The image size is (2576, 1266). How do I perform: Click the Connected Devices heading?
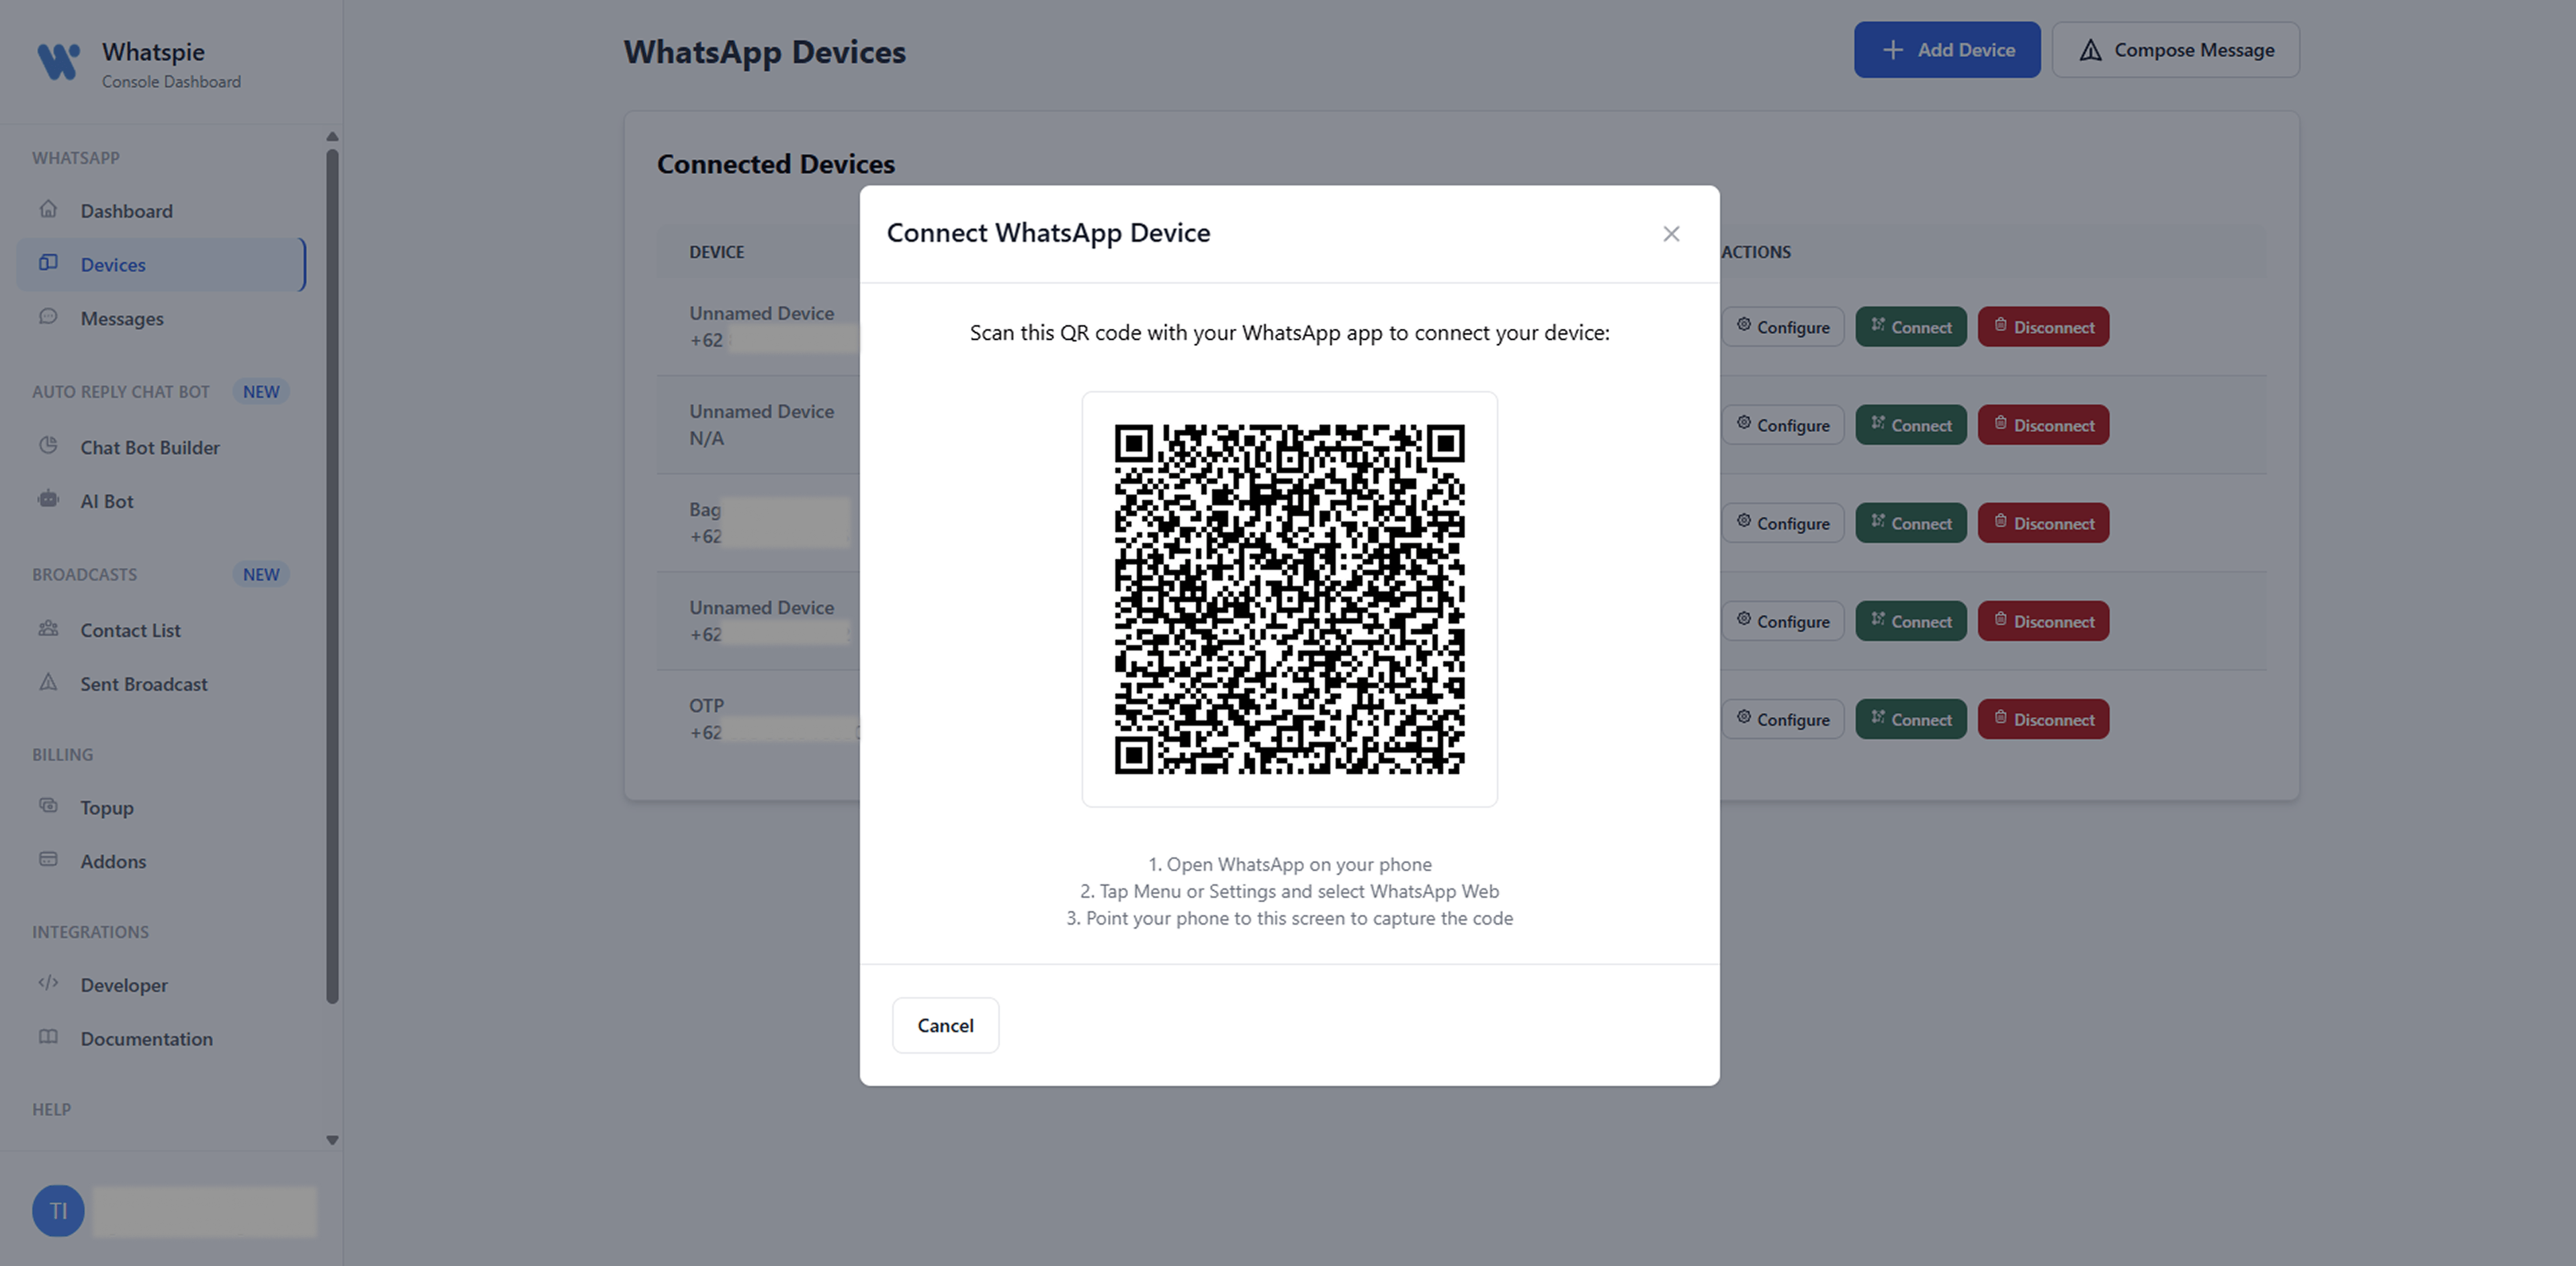[776, 164]
